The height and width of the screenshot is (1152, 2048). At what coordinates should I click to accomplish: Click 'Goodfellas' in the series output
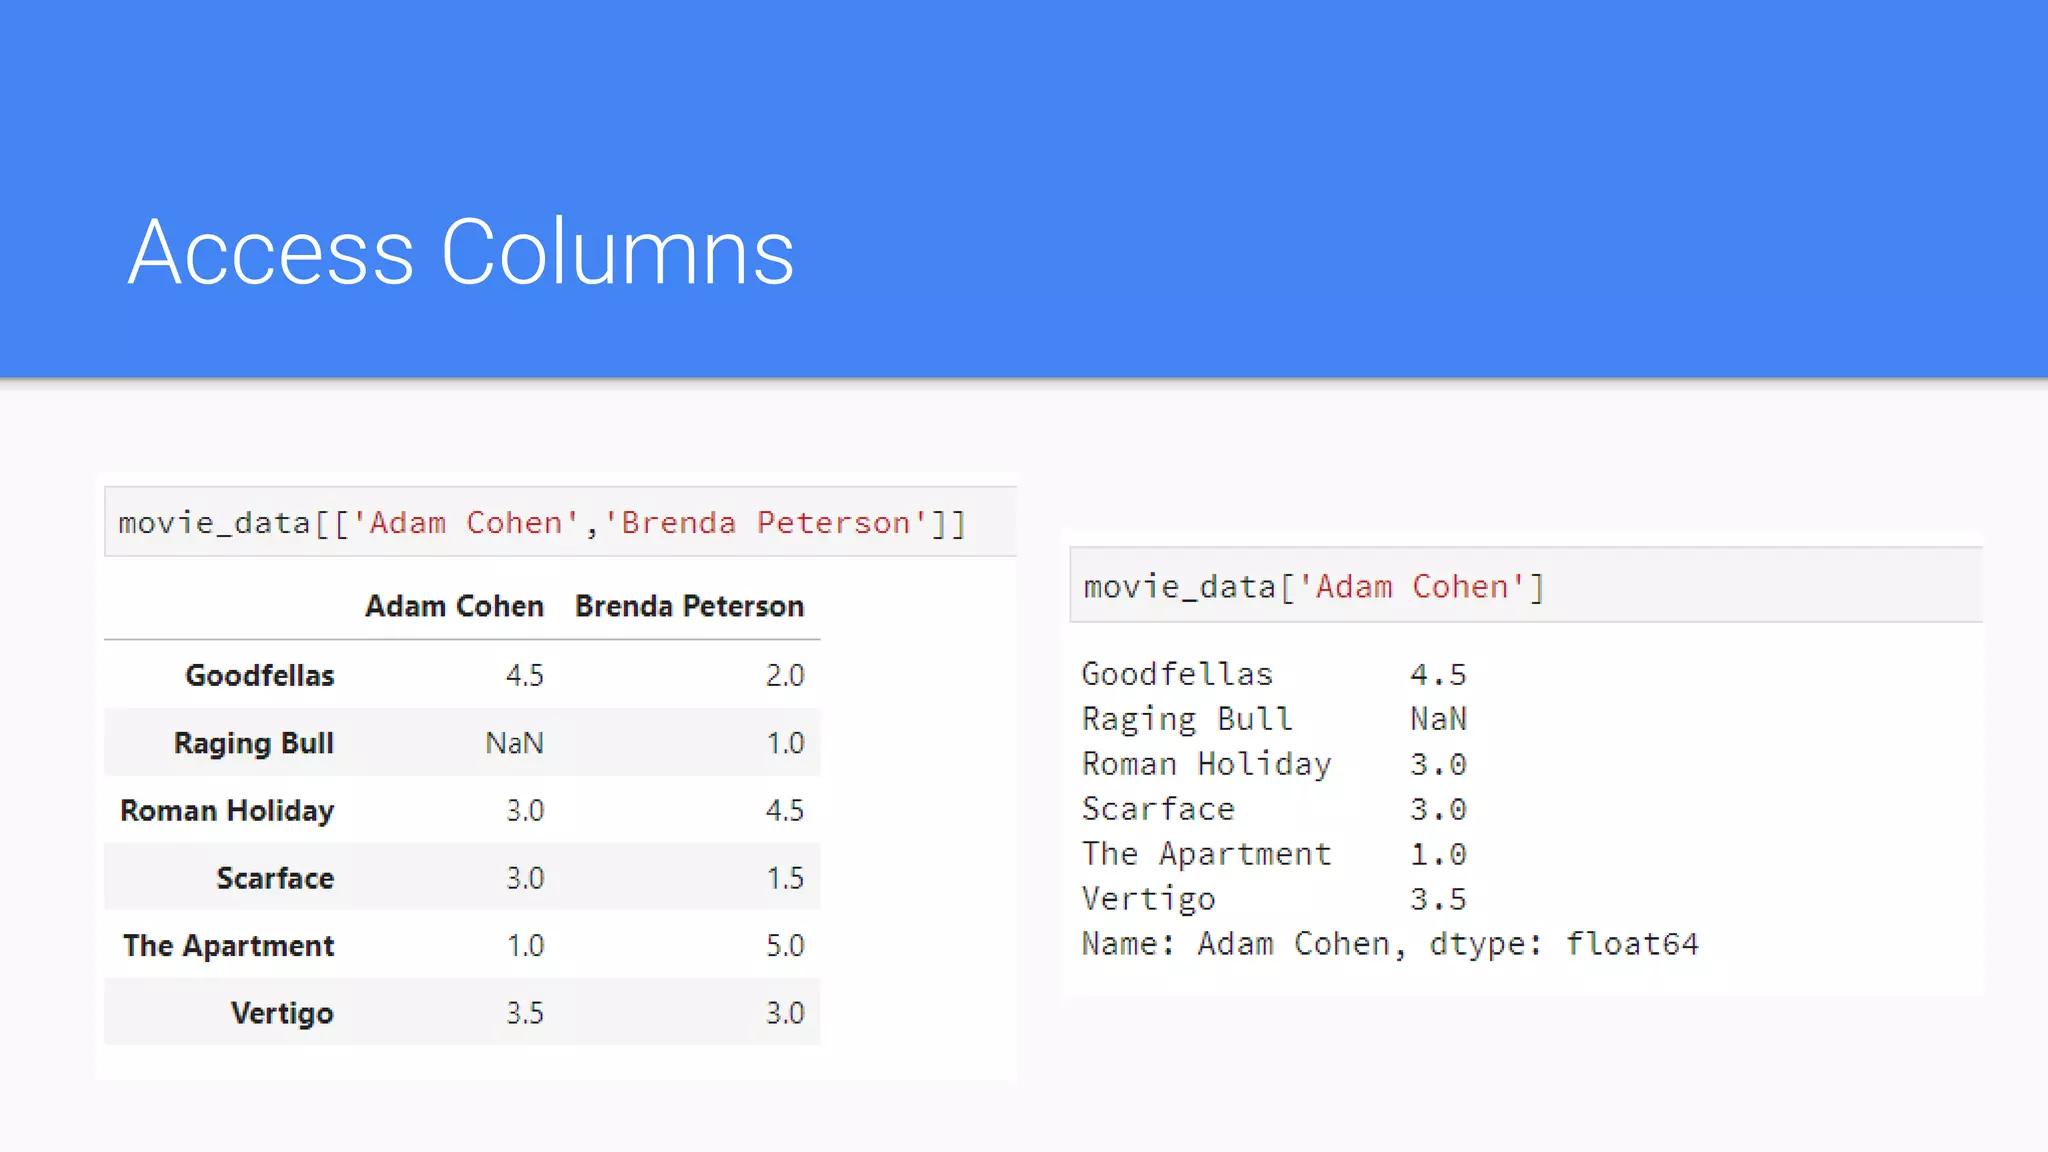[x=1177, y=674]
